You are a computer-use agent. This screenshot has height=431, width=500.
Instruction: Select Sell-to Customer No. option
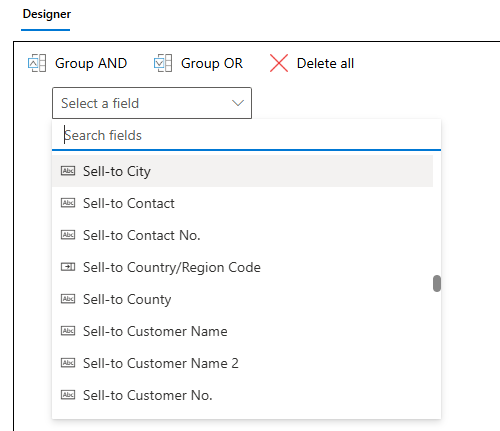point(242,395)
